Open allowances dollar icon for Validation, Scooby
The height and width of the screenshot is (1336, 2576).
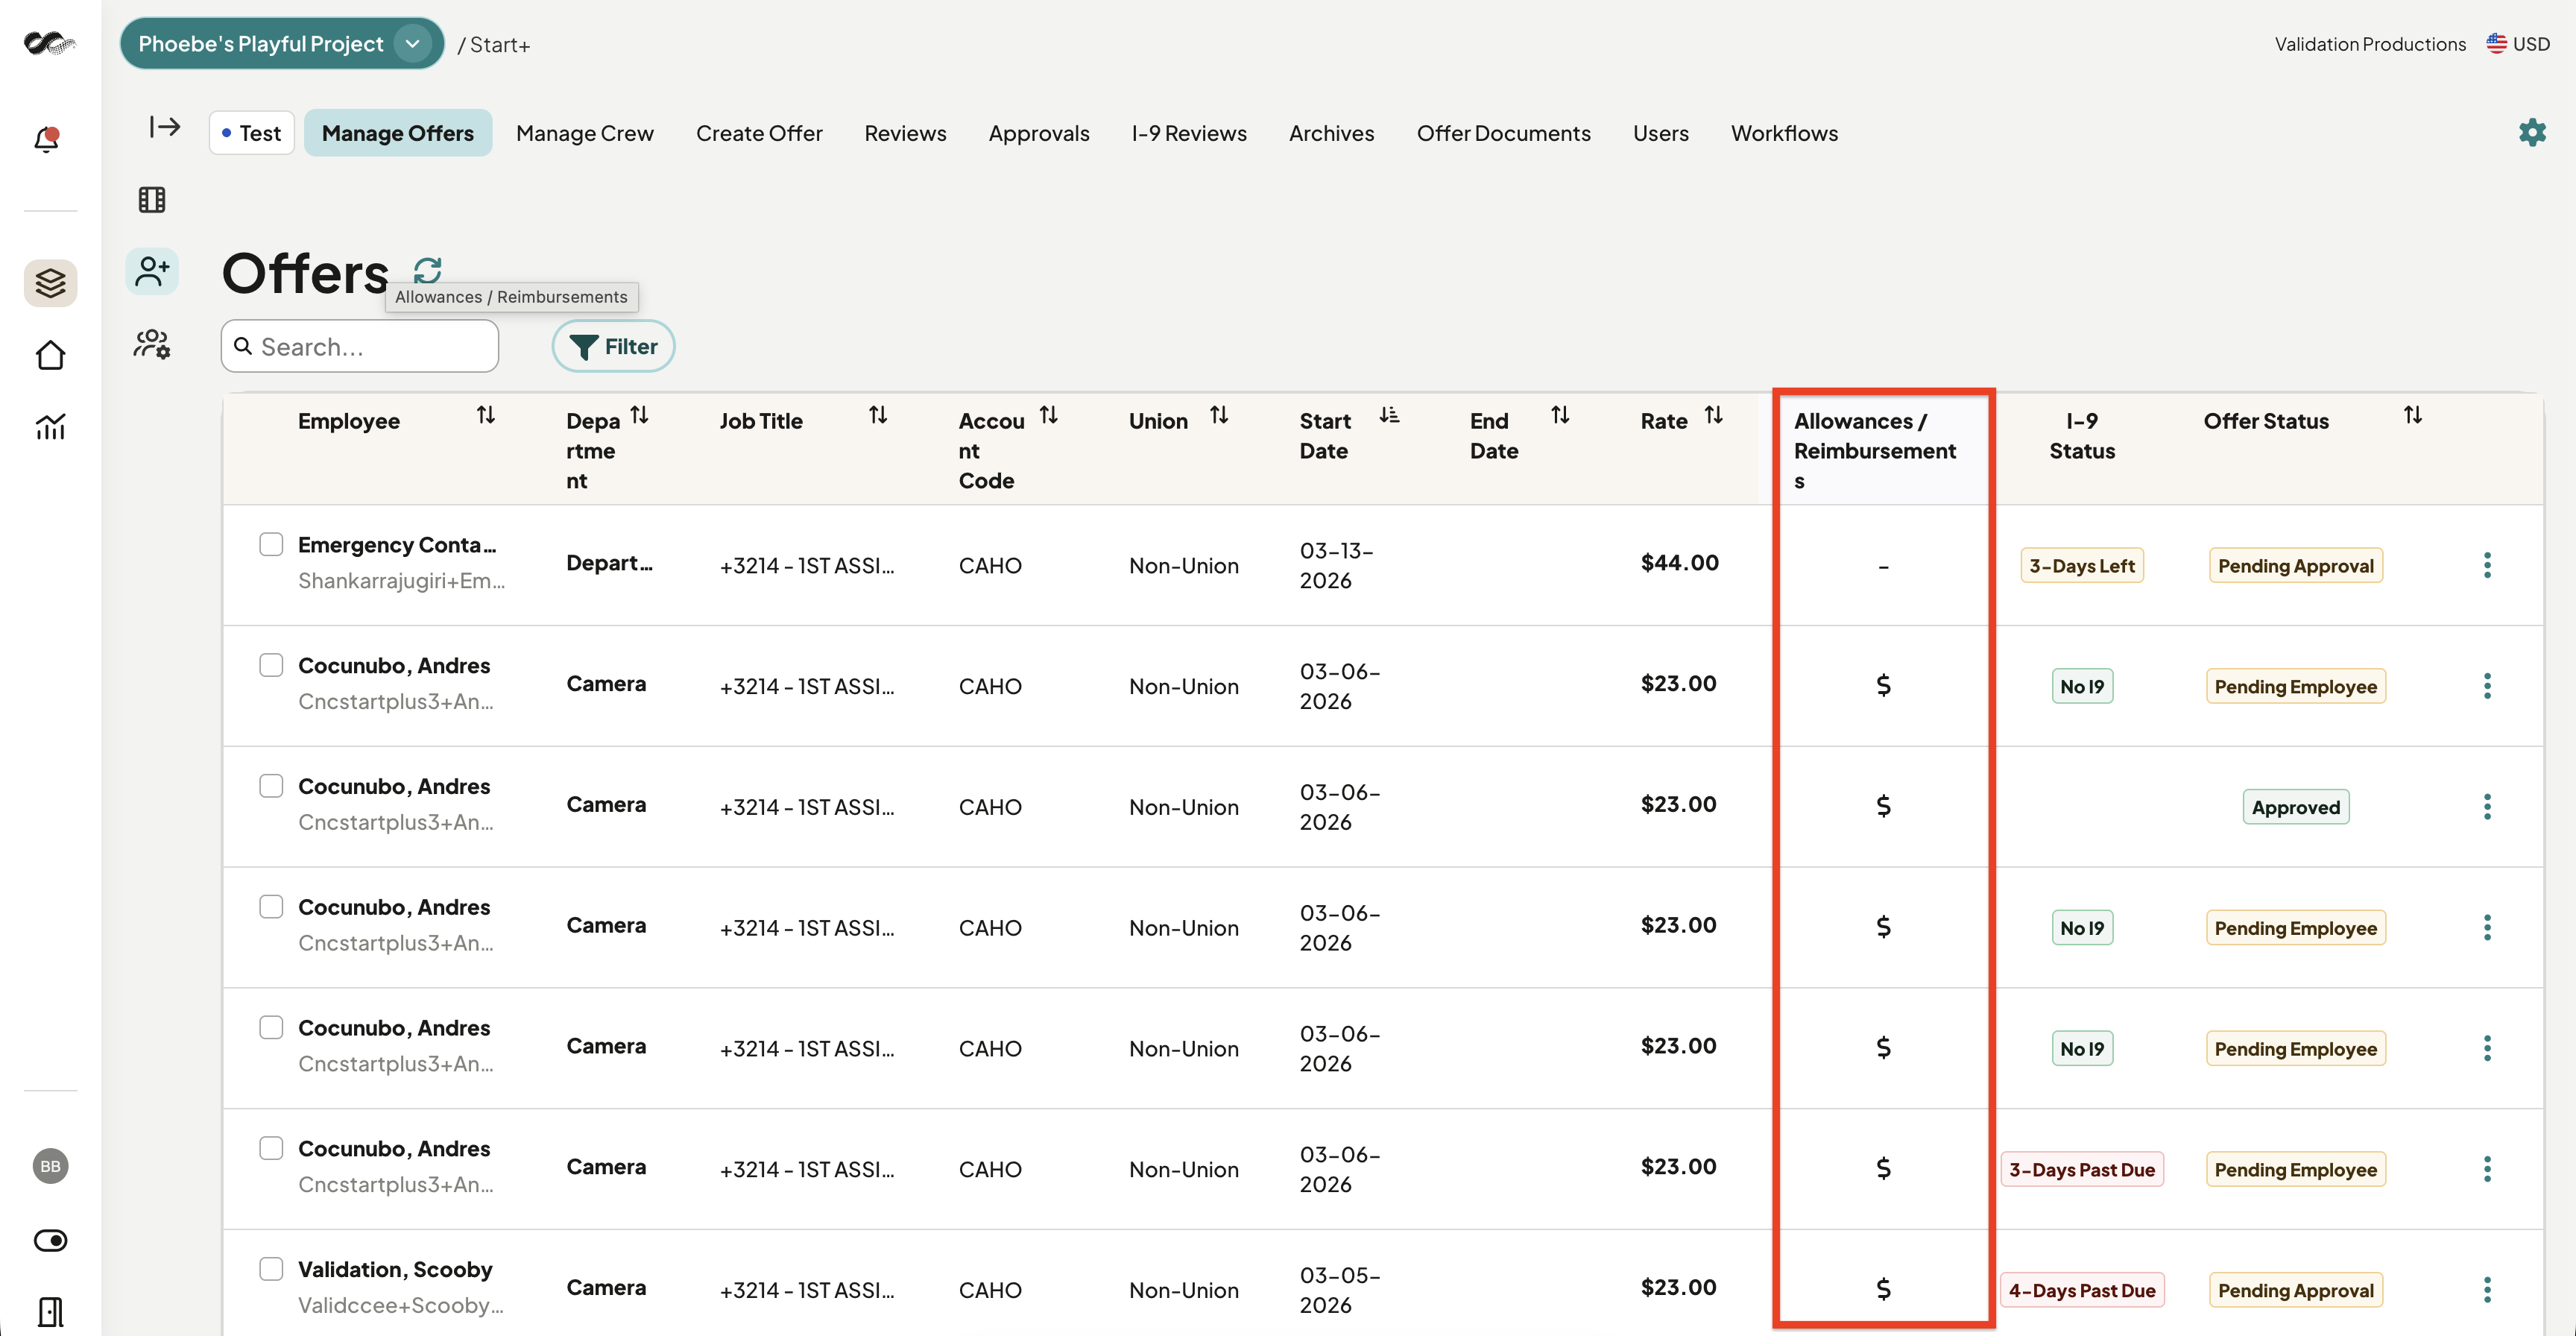pyautogui.click(x=1883, y=1289)
